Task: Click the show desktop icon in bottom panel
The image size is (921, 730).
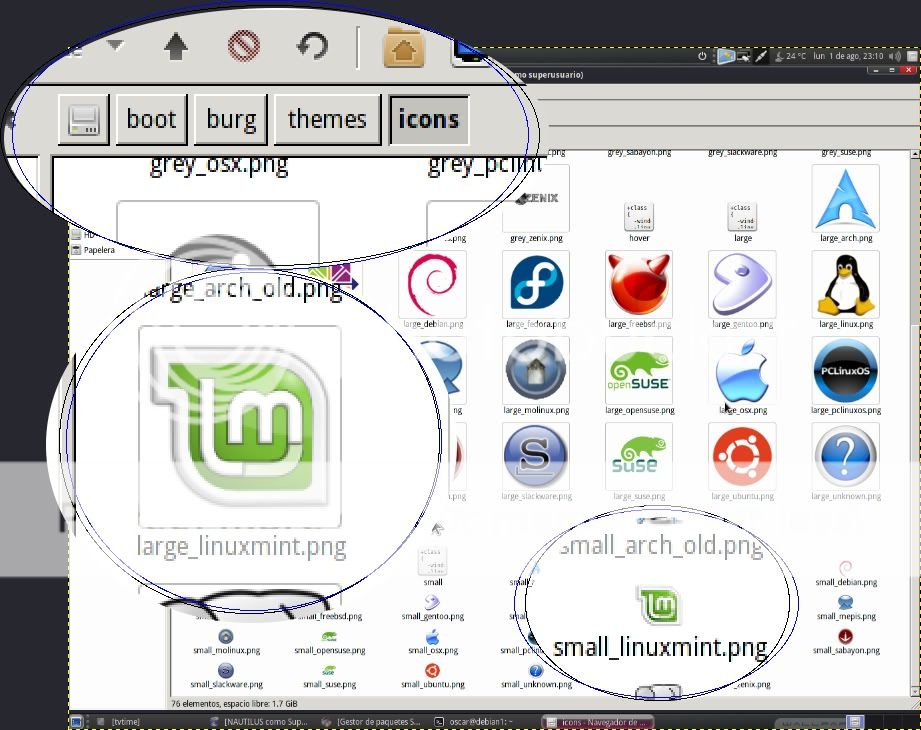Action: click(76, 721)
